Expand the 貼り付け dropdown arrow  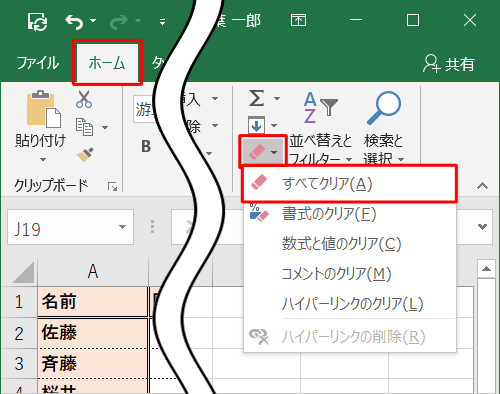[x=43, y=160]
